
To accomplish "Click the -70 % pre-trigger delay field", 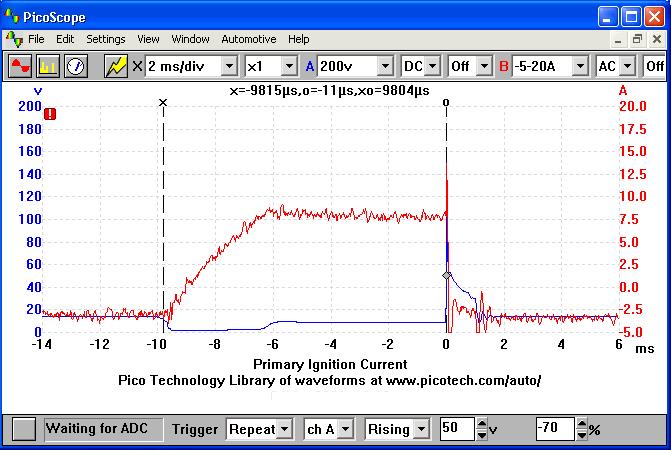I will pos(555,428).
